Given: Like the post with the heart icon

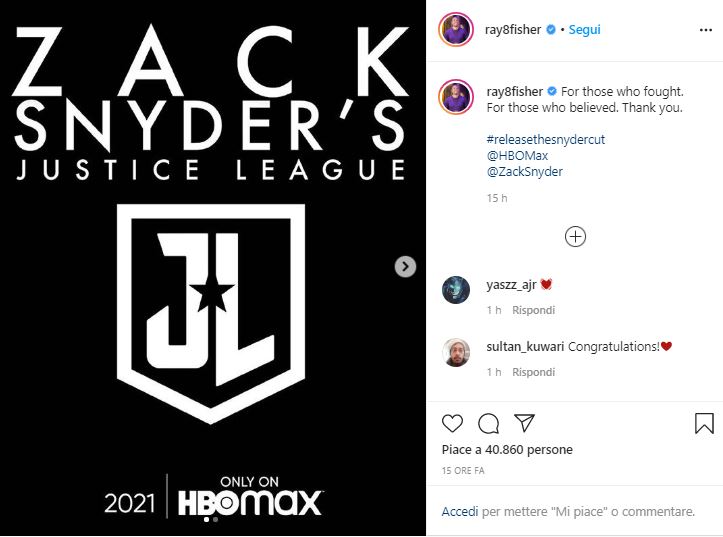Looking at the screenshot, I should pos(452,423).
